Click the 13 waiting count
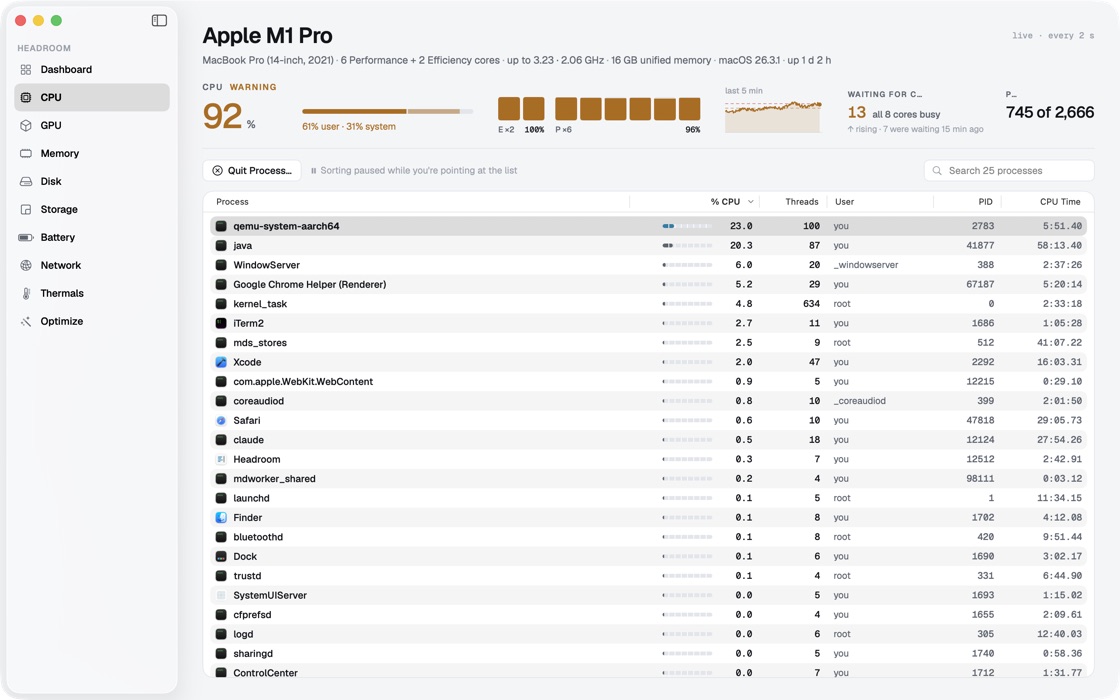1120x700 pixels. tap(856, 113)
